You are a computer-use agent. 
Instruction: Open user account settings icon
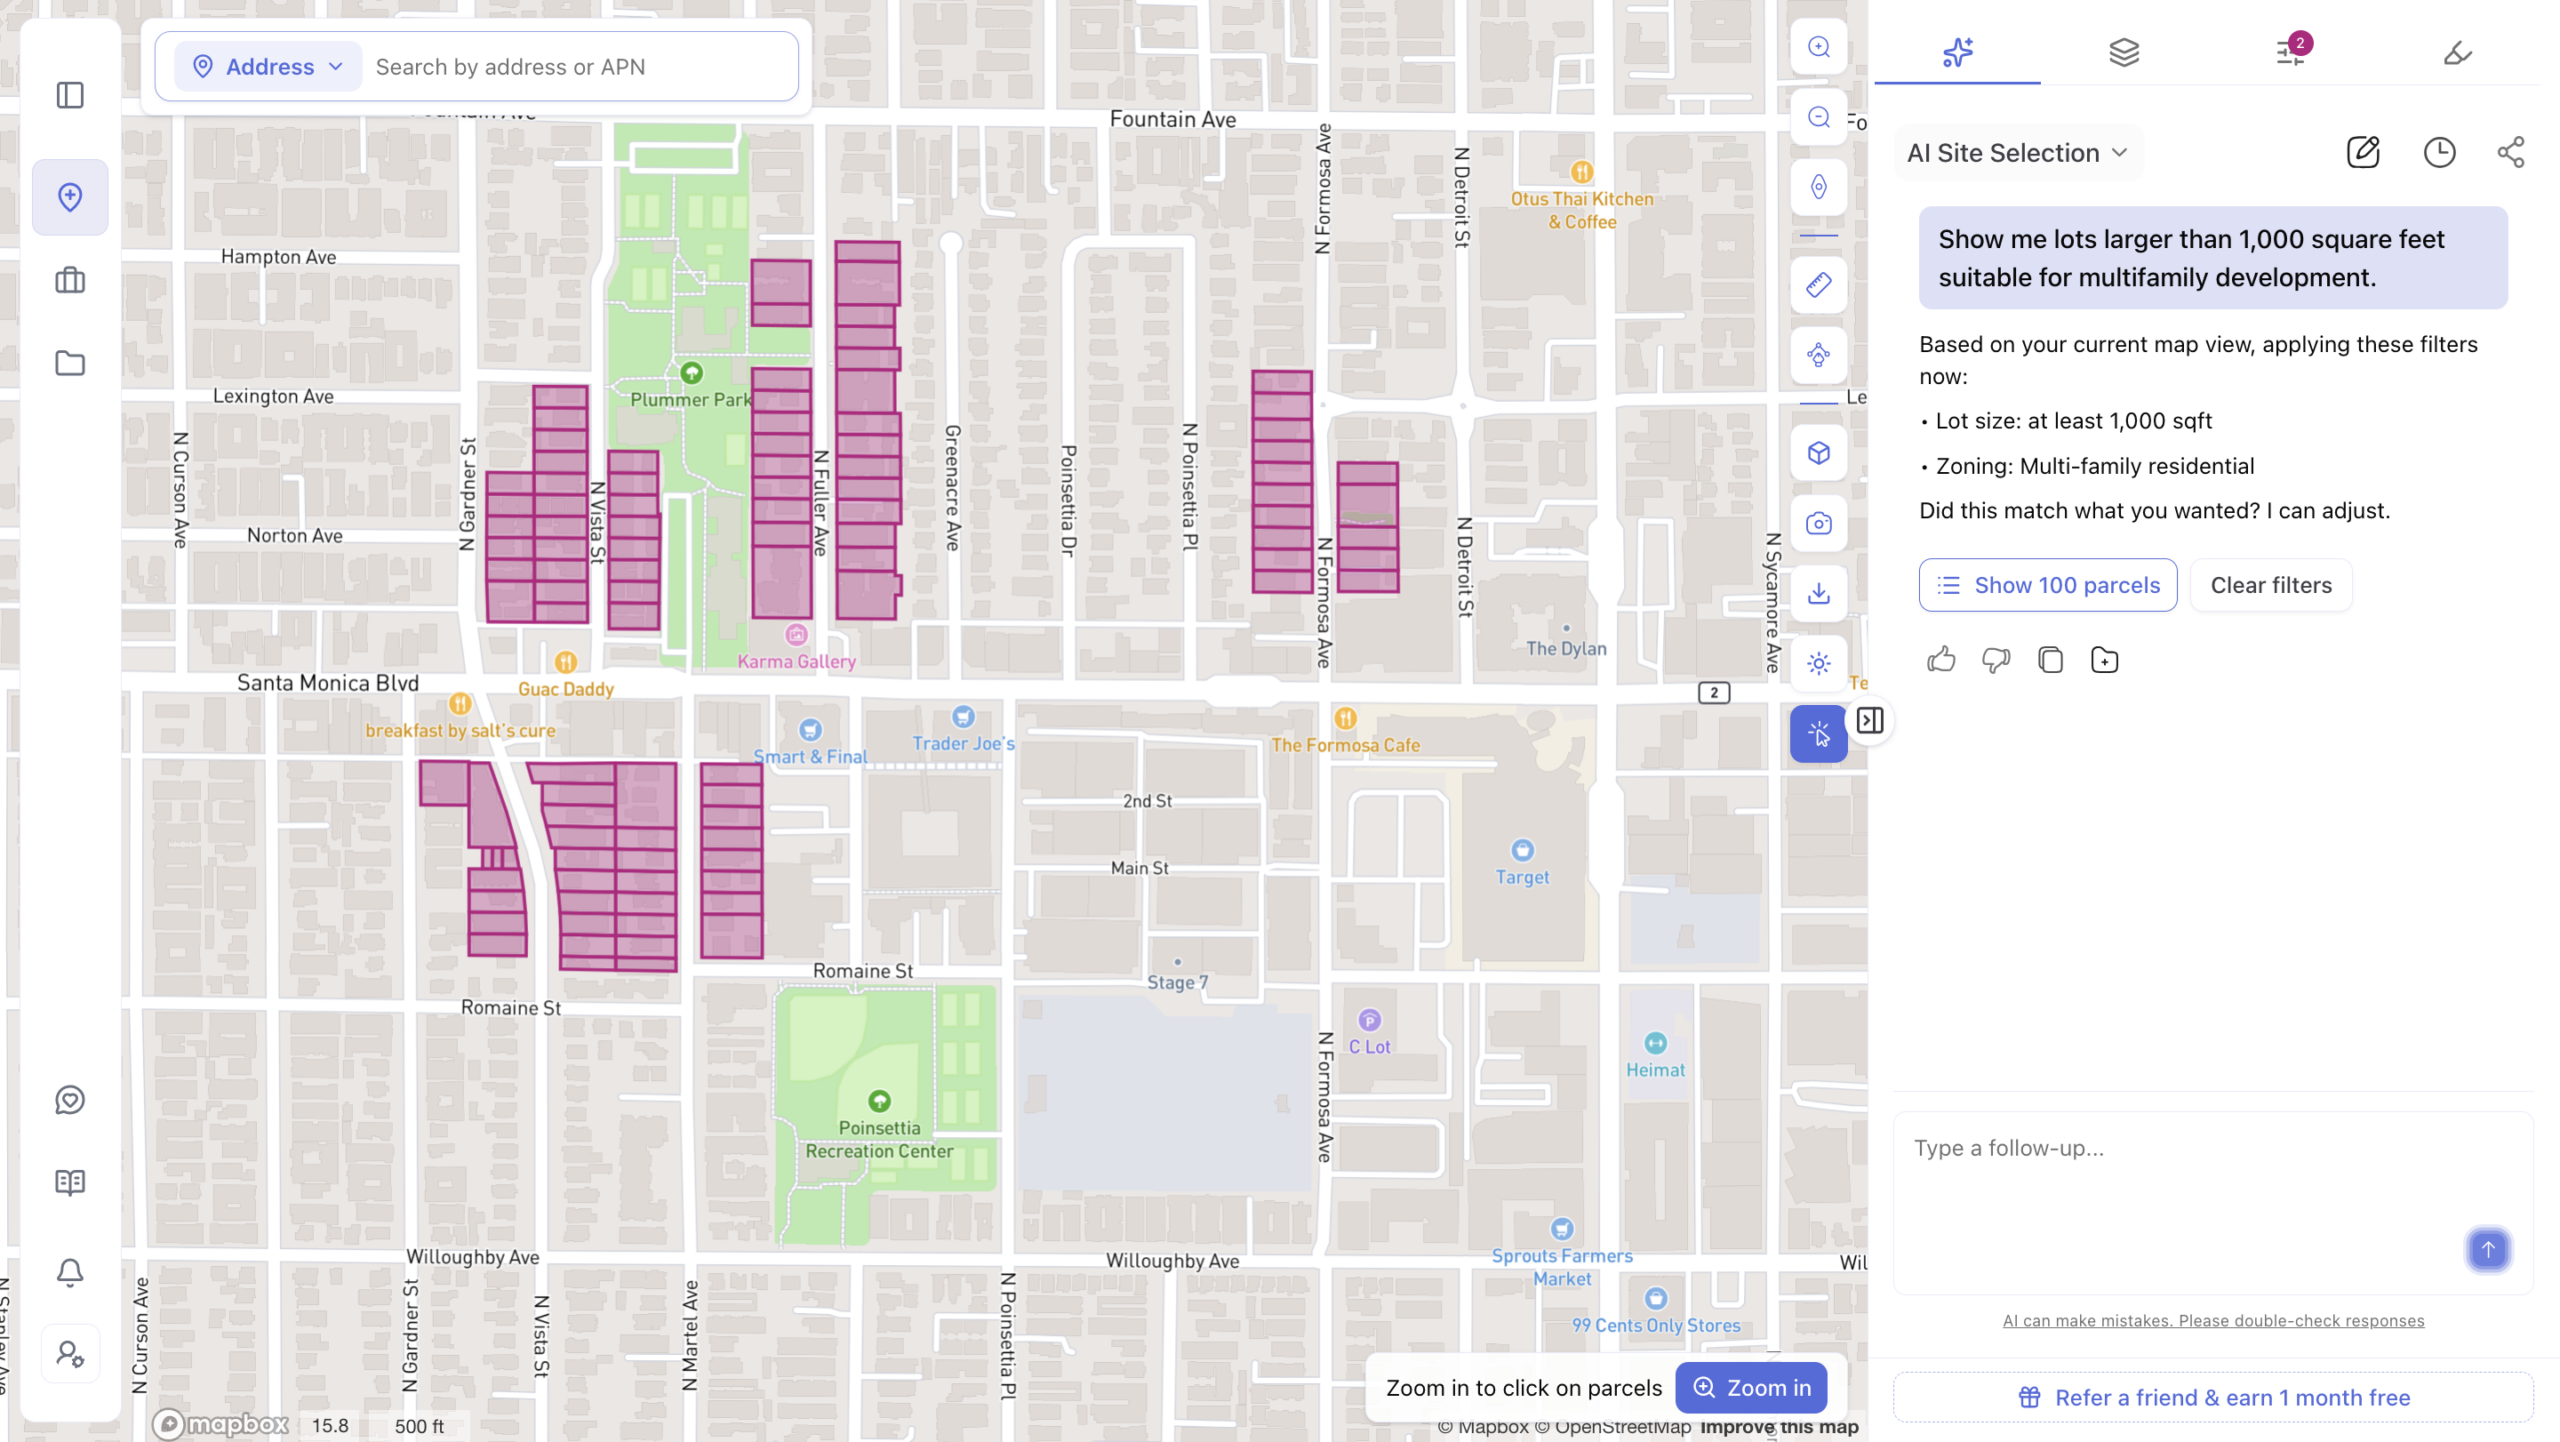(70, 1355)
